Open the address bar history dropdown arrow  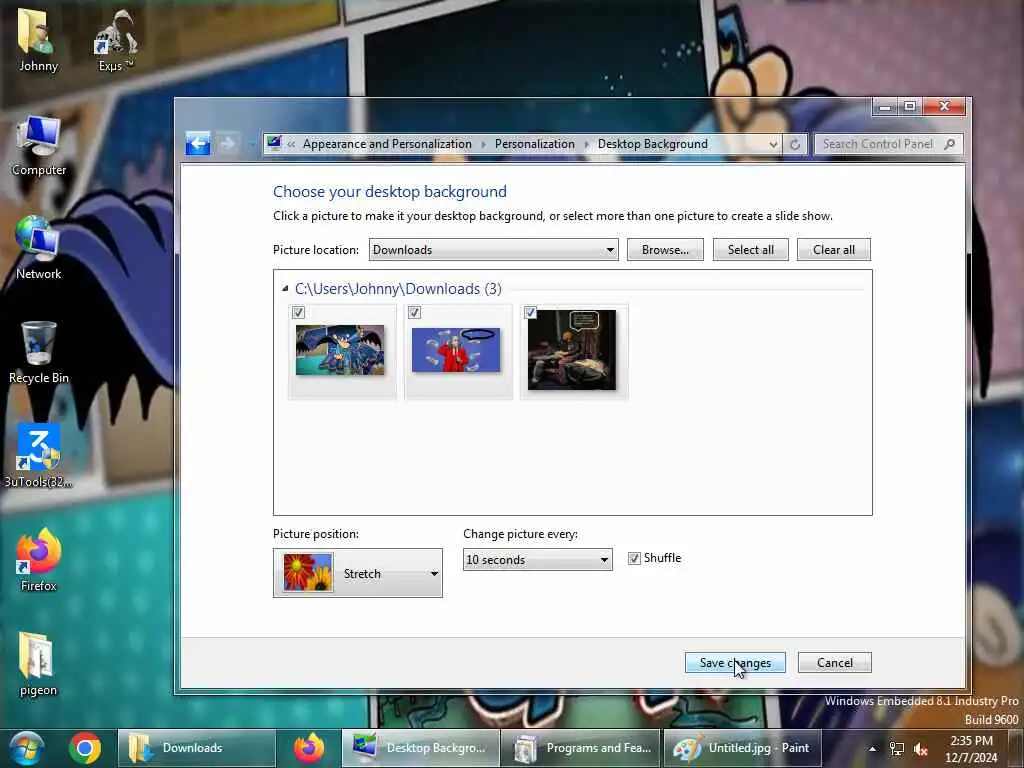click(x=773, y=144)
